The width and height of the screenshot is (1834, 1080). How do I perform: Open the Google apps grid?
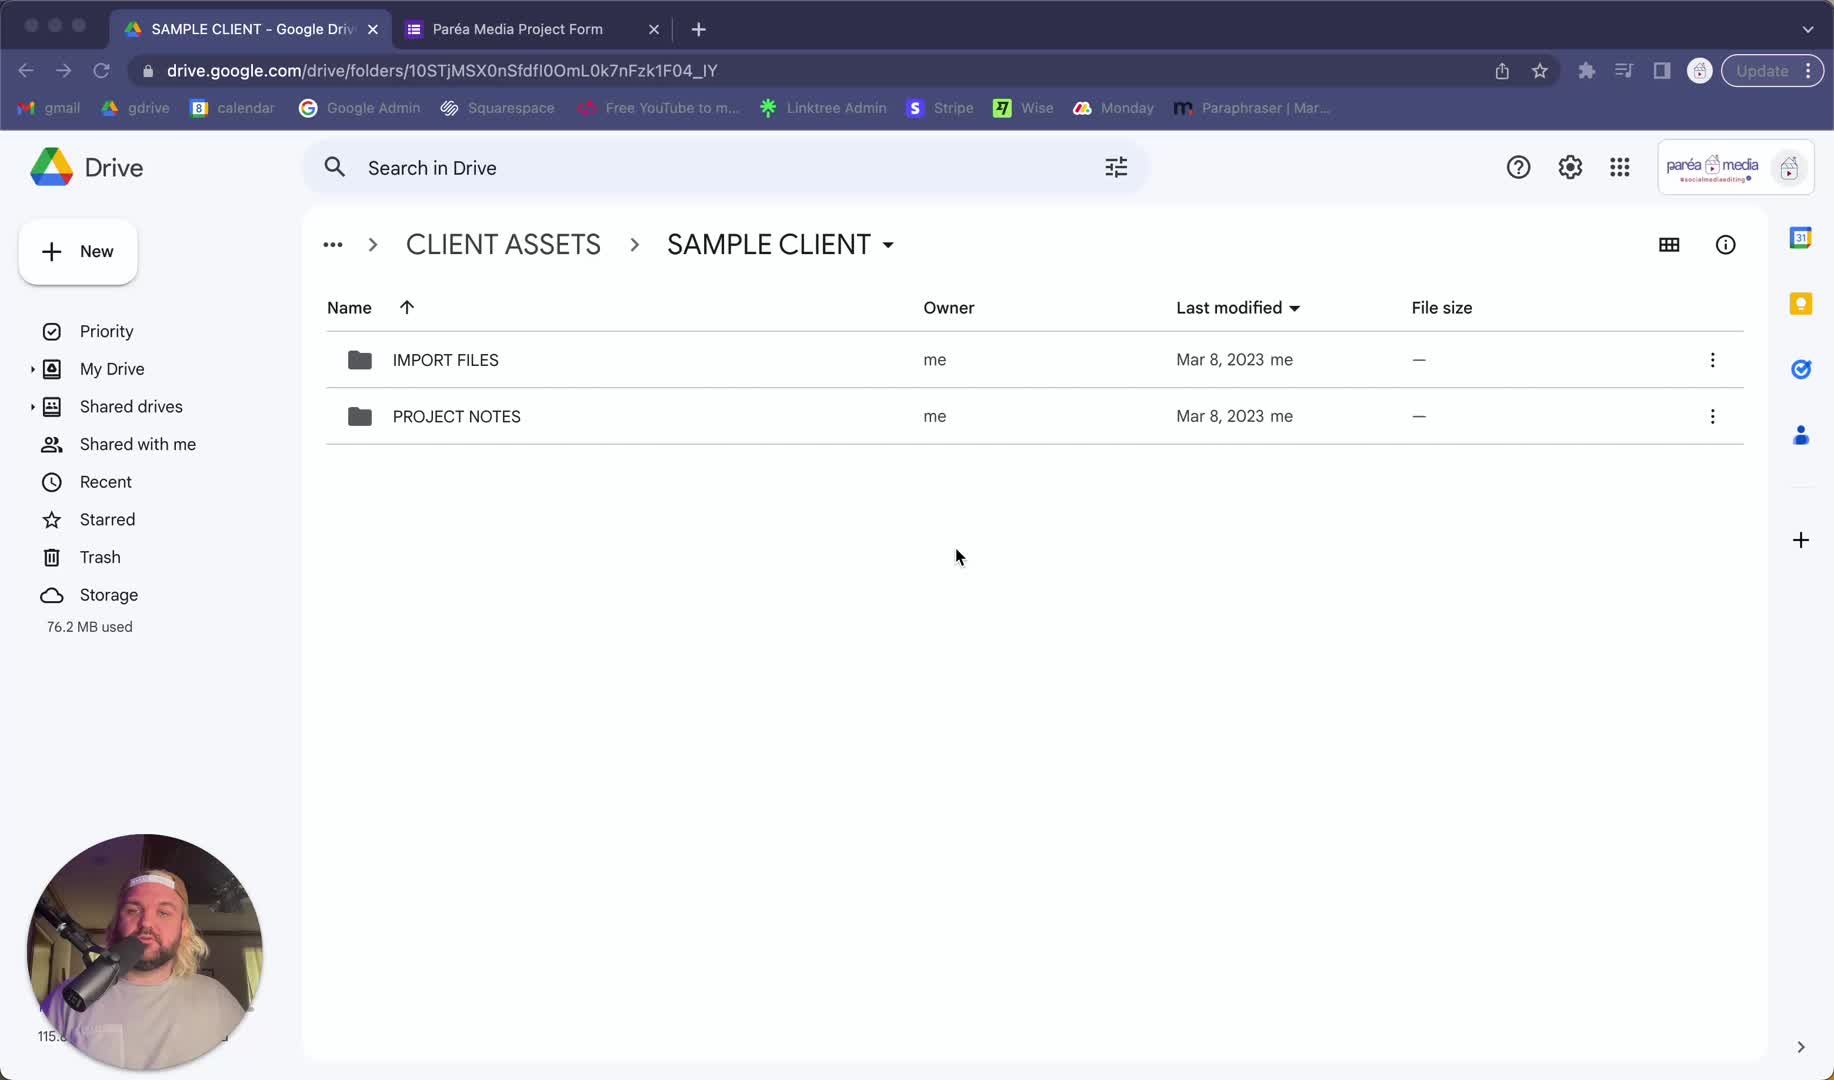[x=1620, y=167]
